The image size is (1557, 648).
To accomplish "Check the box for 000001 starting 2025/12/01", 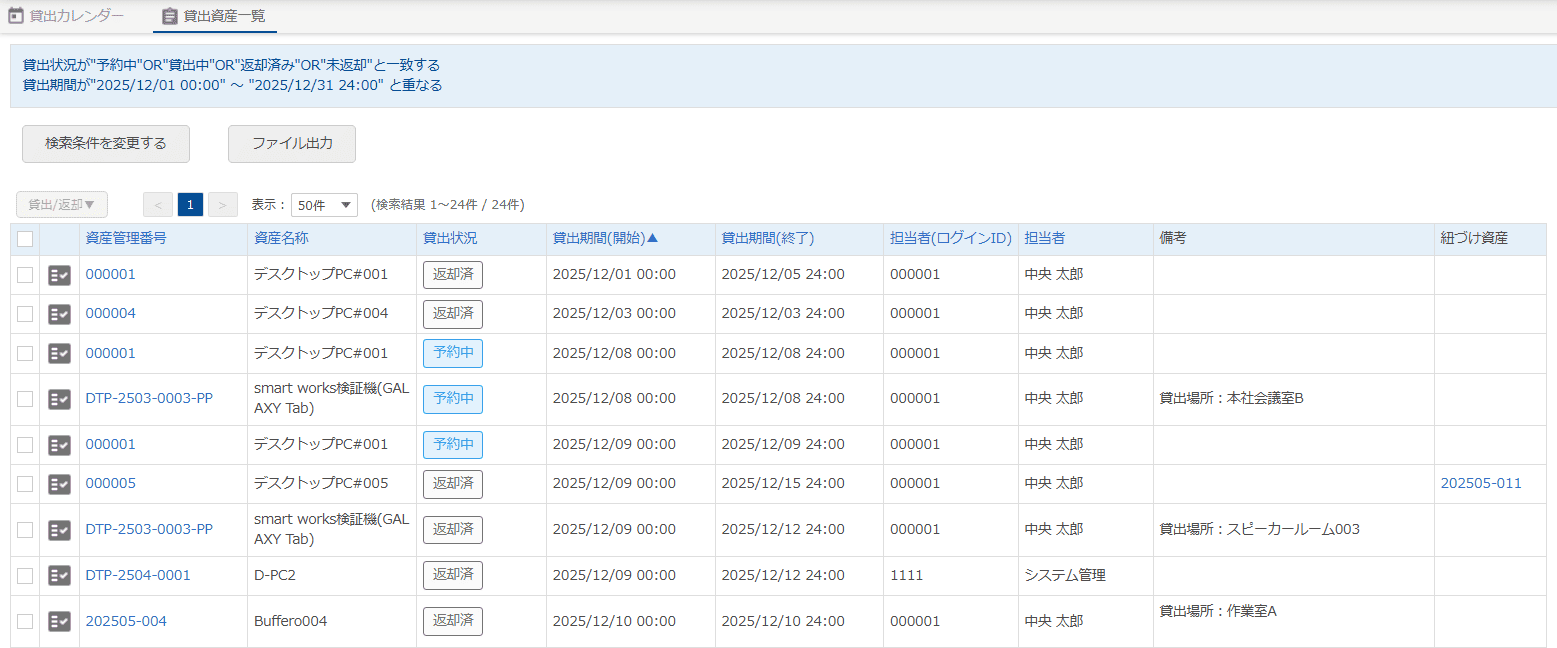I will click(x=25, y=275).
